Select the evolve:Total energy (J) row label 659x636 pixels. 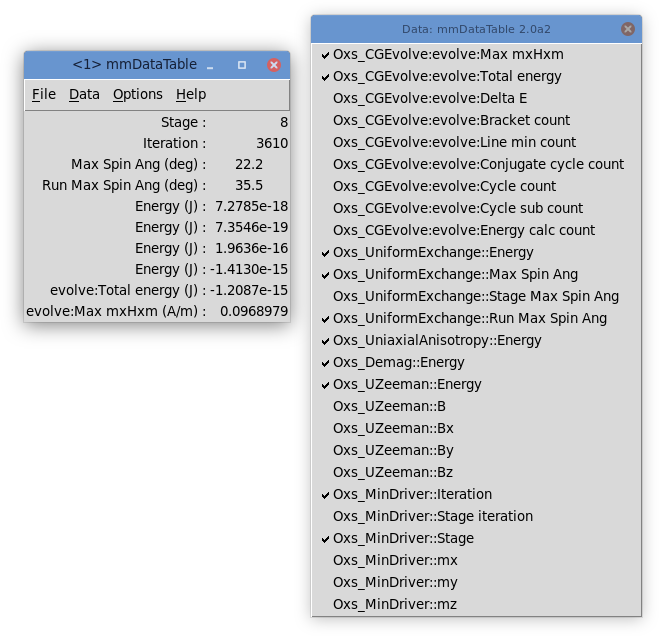128,290
